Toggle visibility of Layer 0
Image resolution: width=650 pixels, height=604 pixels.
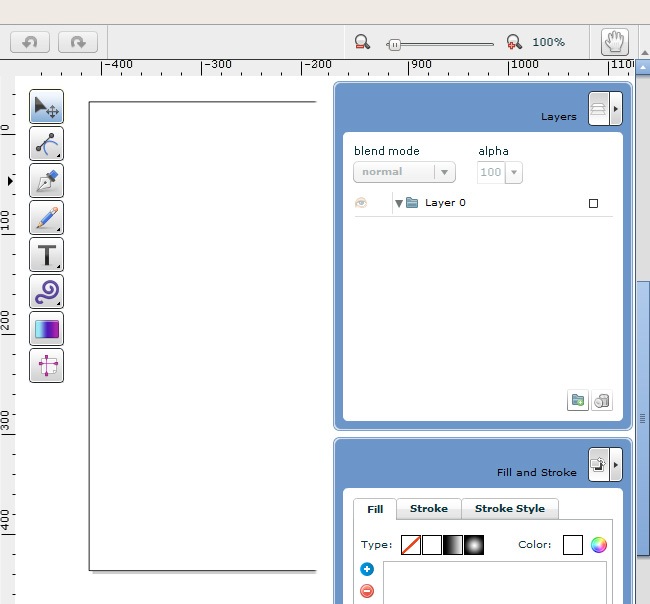point(361,203)
